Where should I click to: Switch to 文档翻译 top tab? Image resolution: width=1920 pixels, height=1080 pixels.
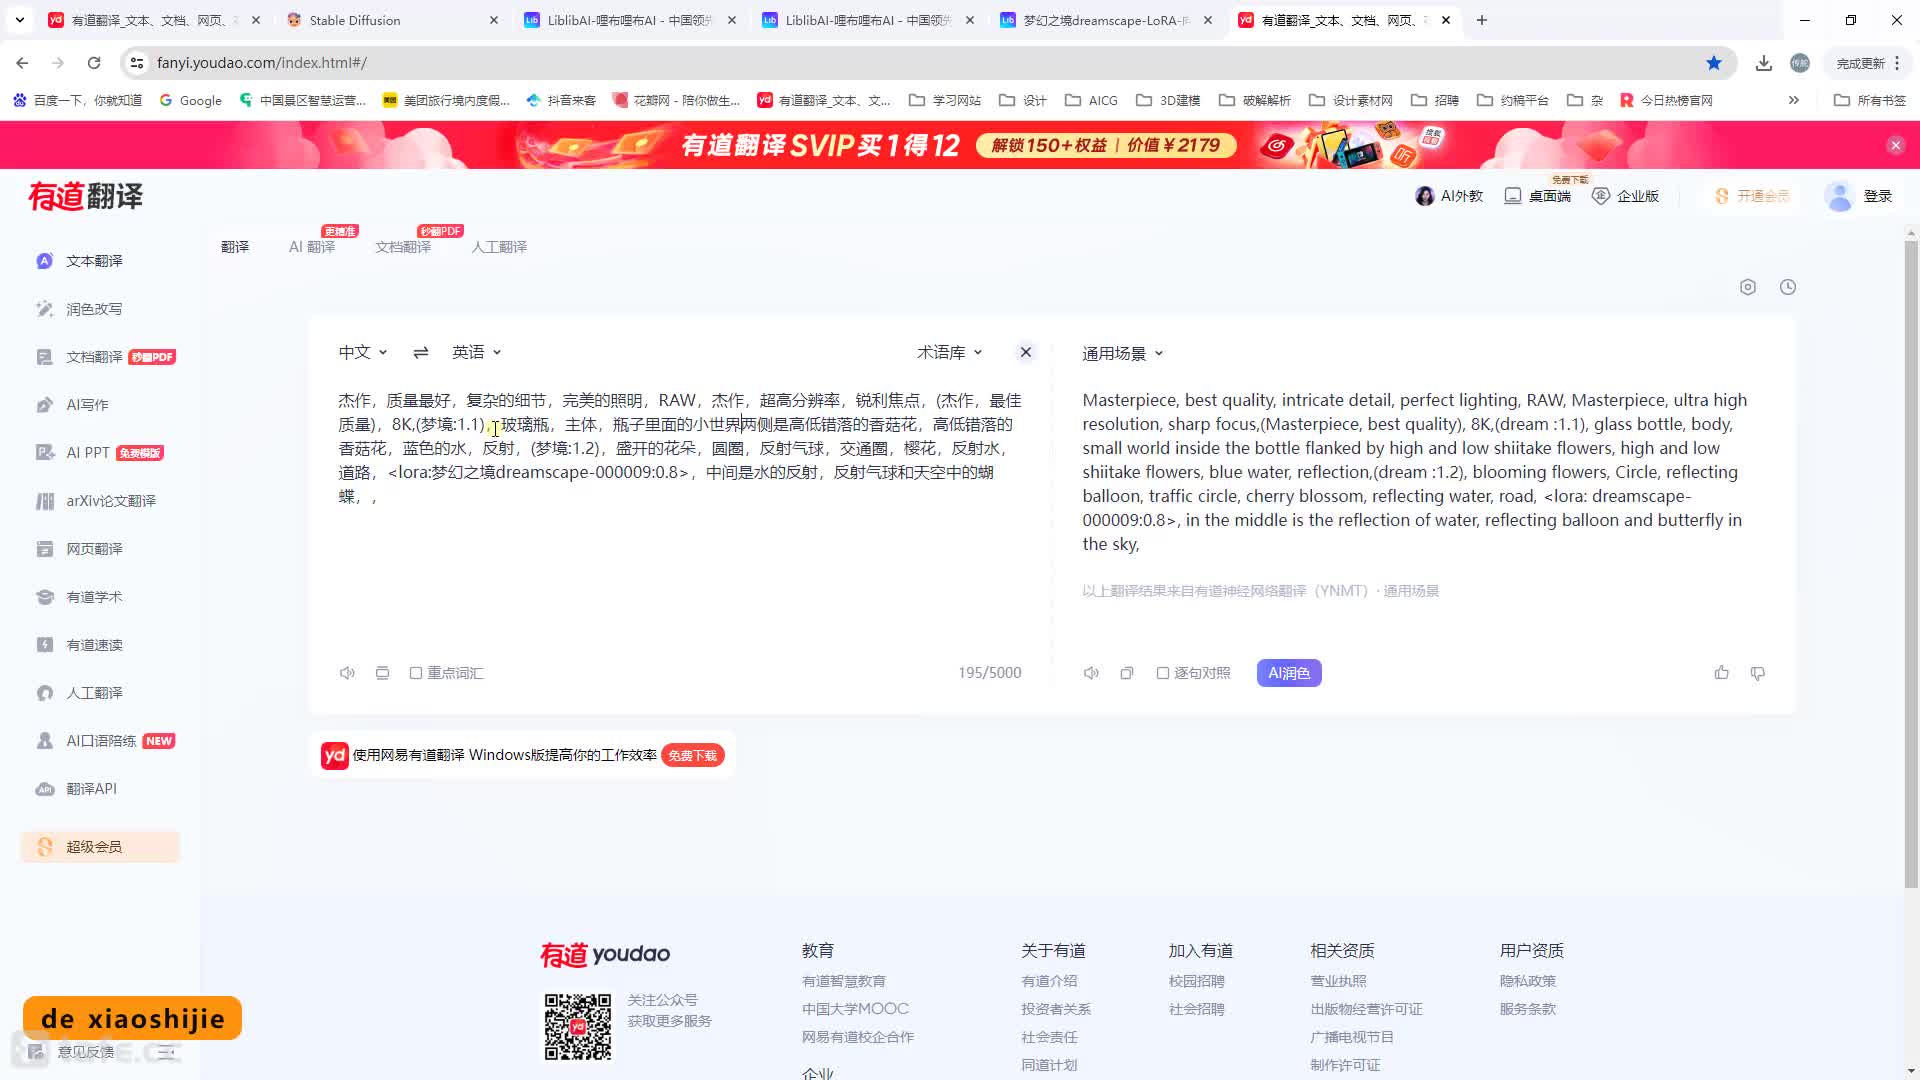point(403,247)
